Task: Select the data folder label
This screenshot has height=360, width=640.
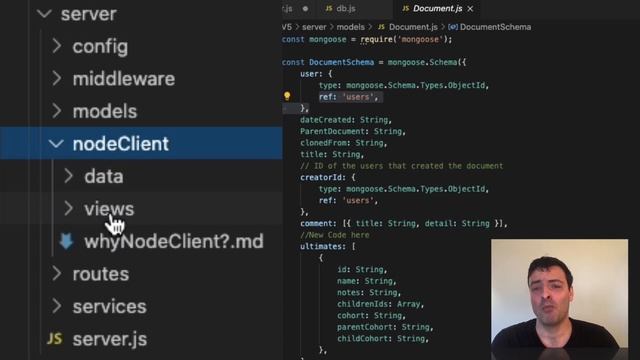Action: 104,176
